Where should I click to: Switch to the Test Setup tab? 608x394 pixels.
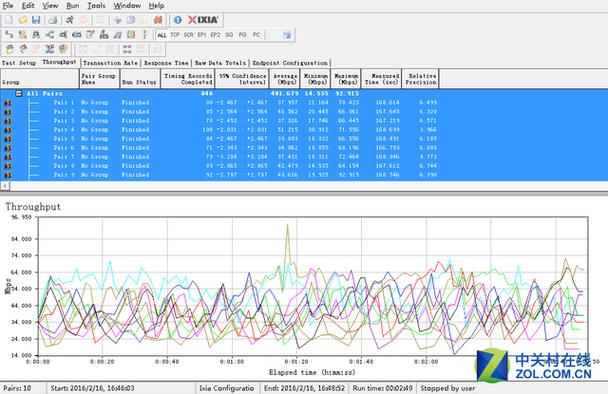click(x=19, y=63)
